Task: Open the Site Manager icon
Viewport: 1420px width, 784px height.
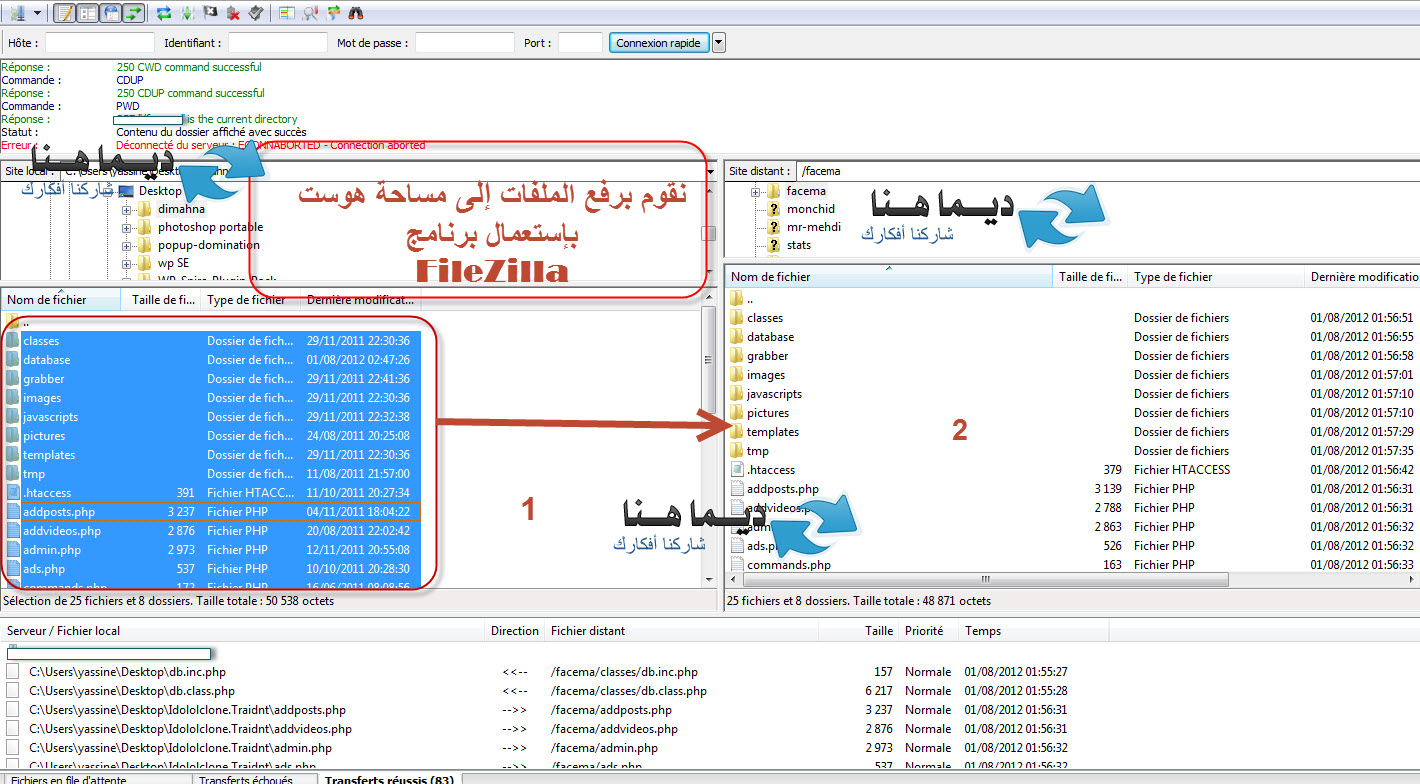Action: coord(16,12)
